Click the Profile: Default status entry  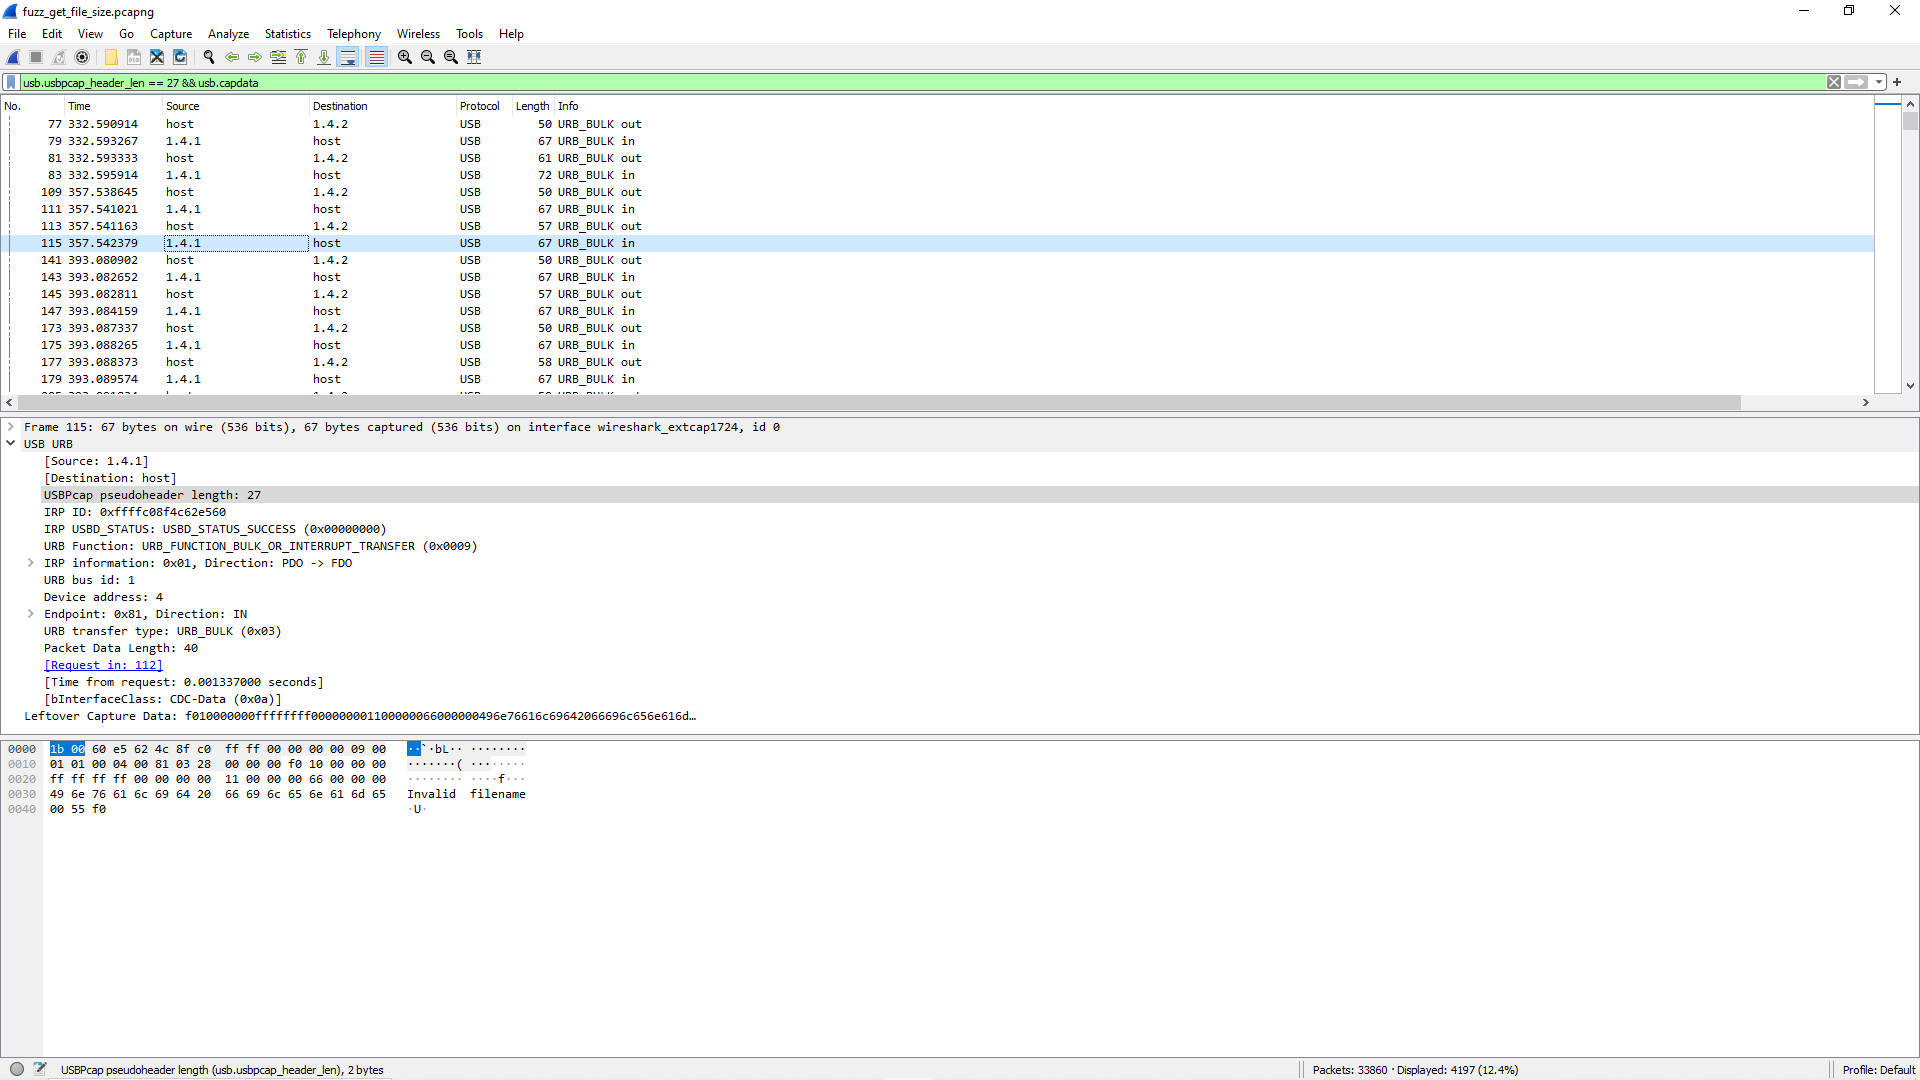click(x=1878, y=1069)
